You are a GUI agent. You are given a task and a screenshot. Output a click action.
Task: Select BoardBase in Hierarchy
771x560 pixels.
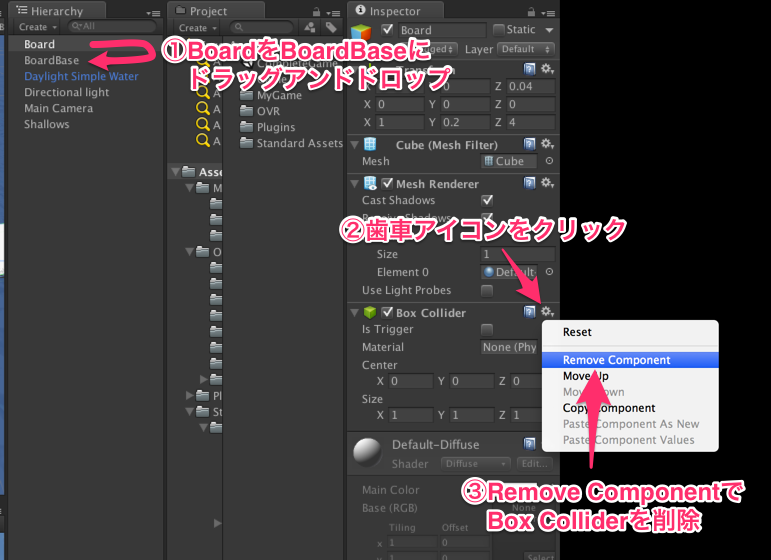[x=52, y=60]
